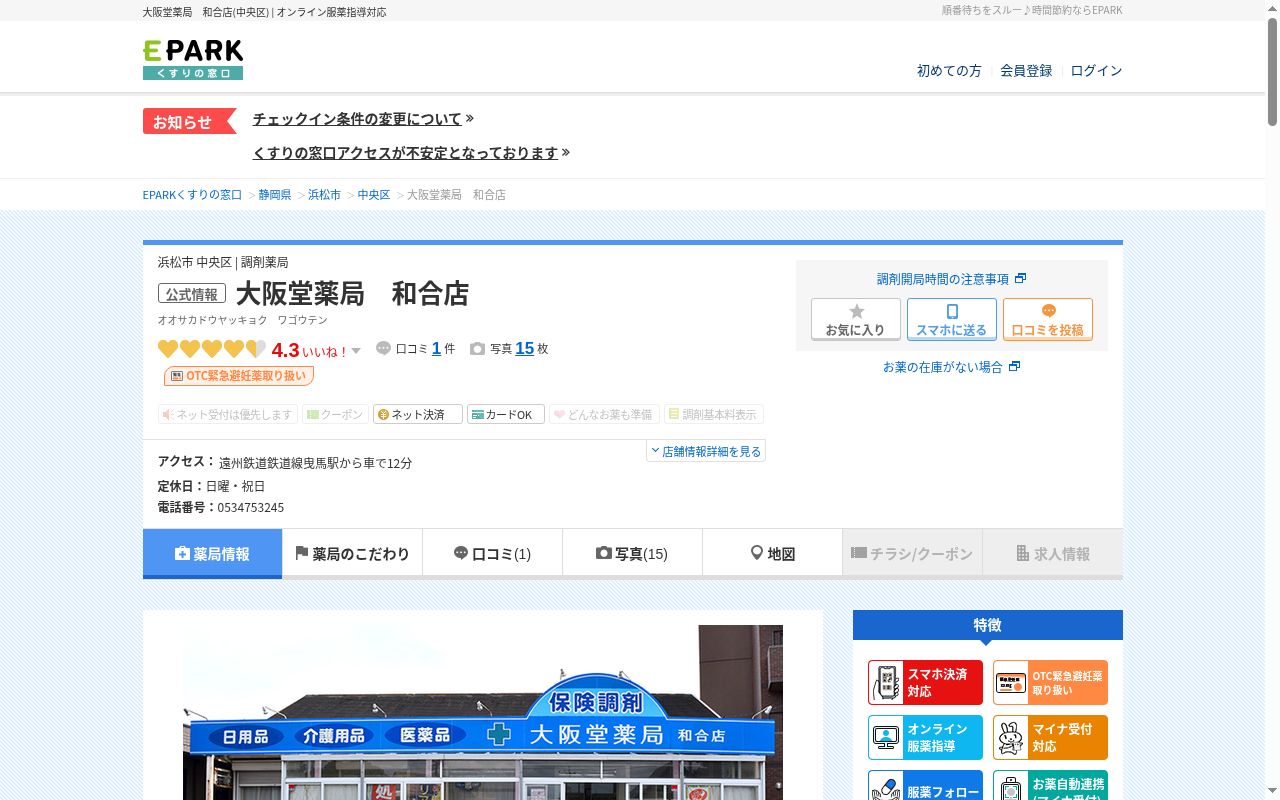The image size is (1280, 800).
Task: Click the 写真 count 15 link
Action: (x=524, y=349)
